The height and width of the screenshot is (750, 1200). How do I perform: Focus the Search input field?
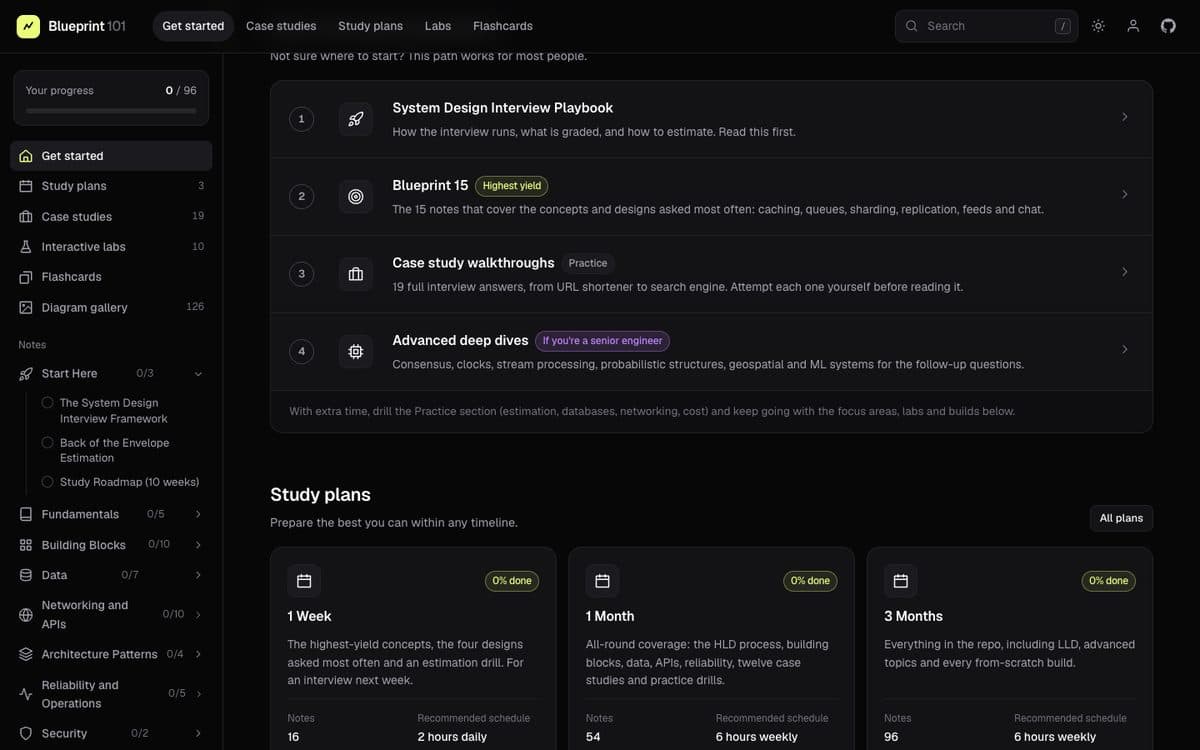pyautogui.click(x=986, y=26)
